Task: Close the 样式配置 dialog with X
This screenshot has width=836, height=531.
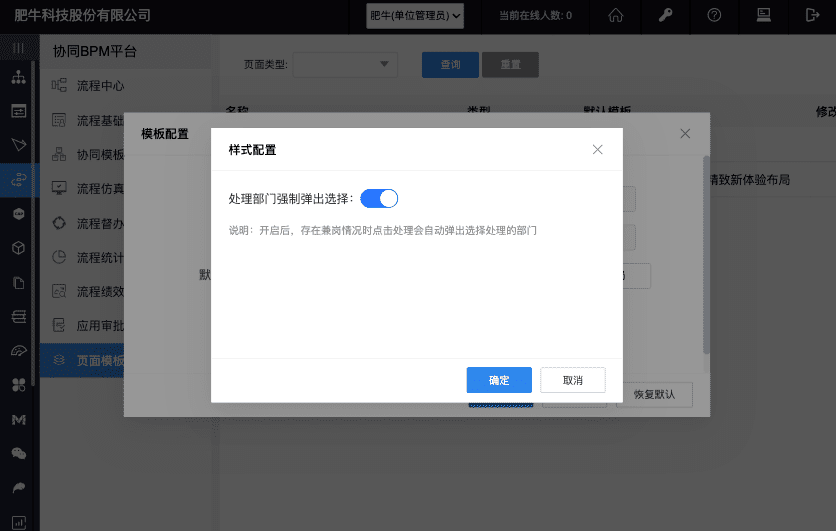Action: (598, 150)
